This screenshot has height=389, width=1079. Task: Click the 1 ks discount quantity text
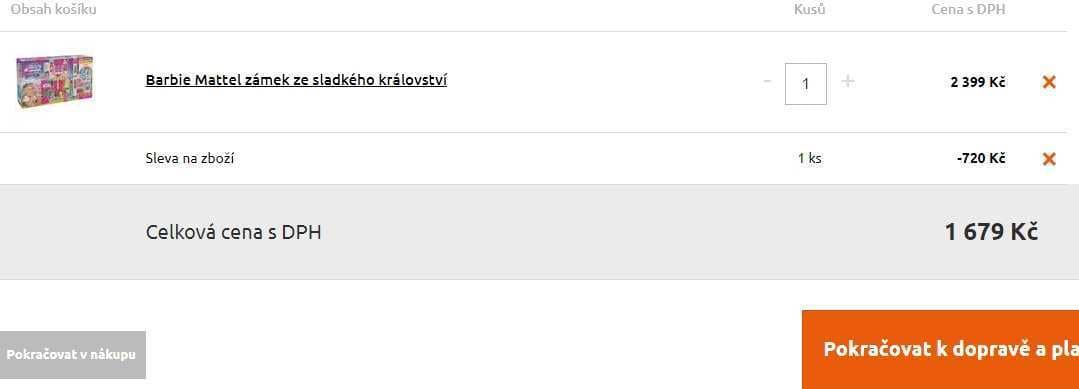click(x=810, y=158)
